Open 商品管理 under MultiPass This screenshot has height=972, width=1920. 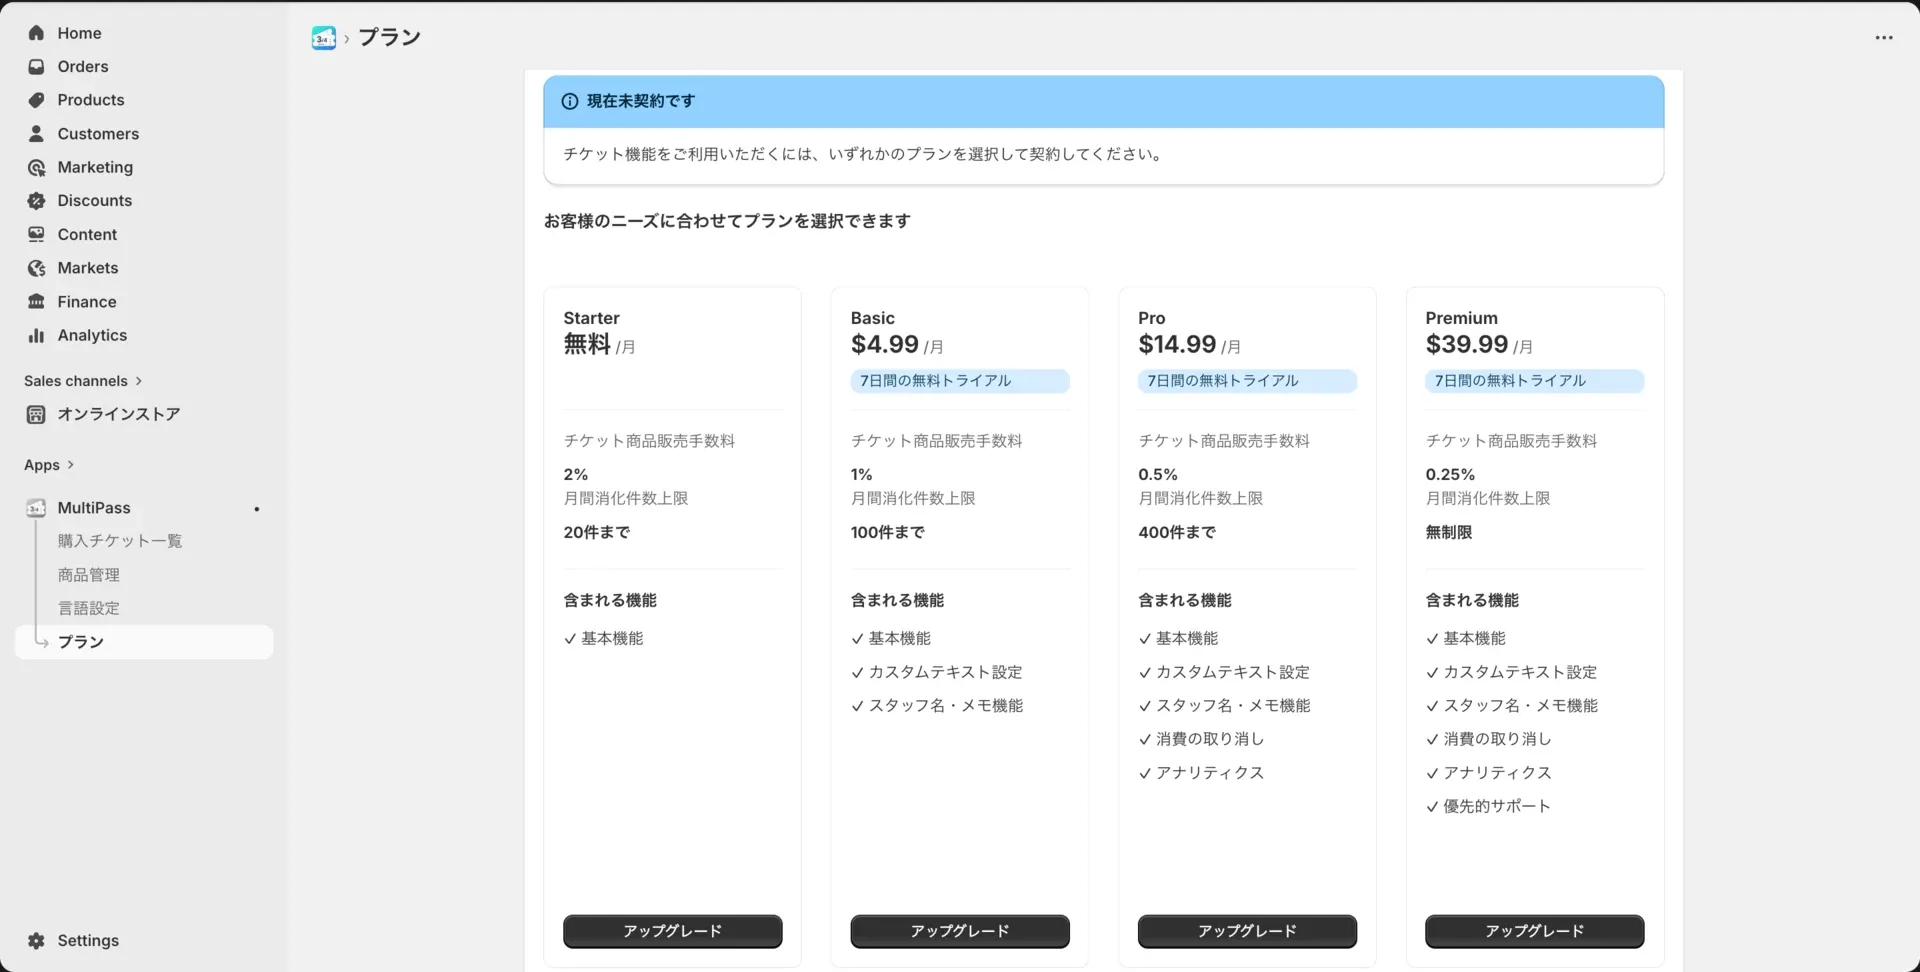pyautogui.click(x=89, y=575)
